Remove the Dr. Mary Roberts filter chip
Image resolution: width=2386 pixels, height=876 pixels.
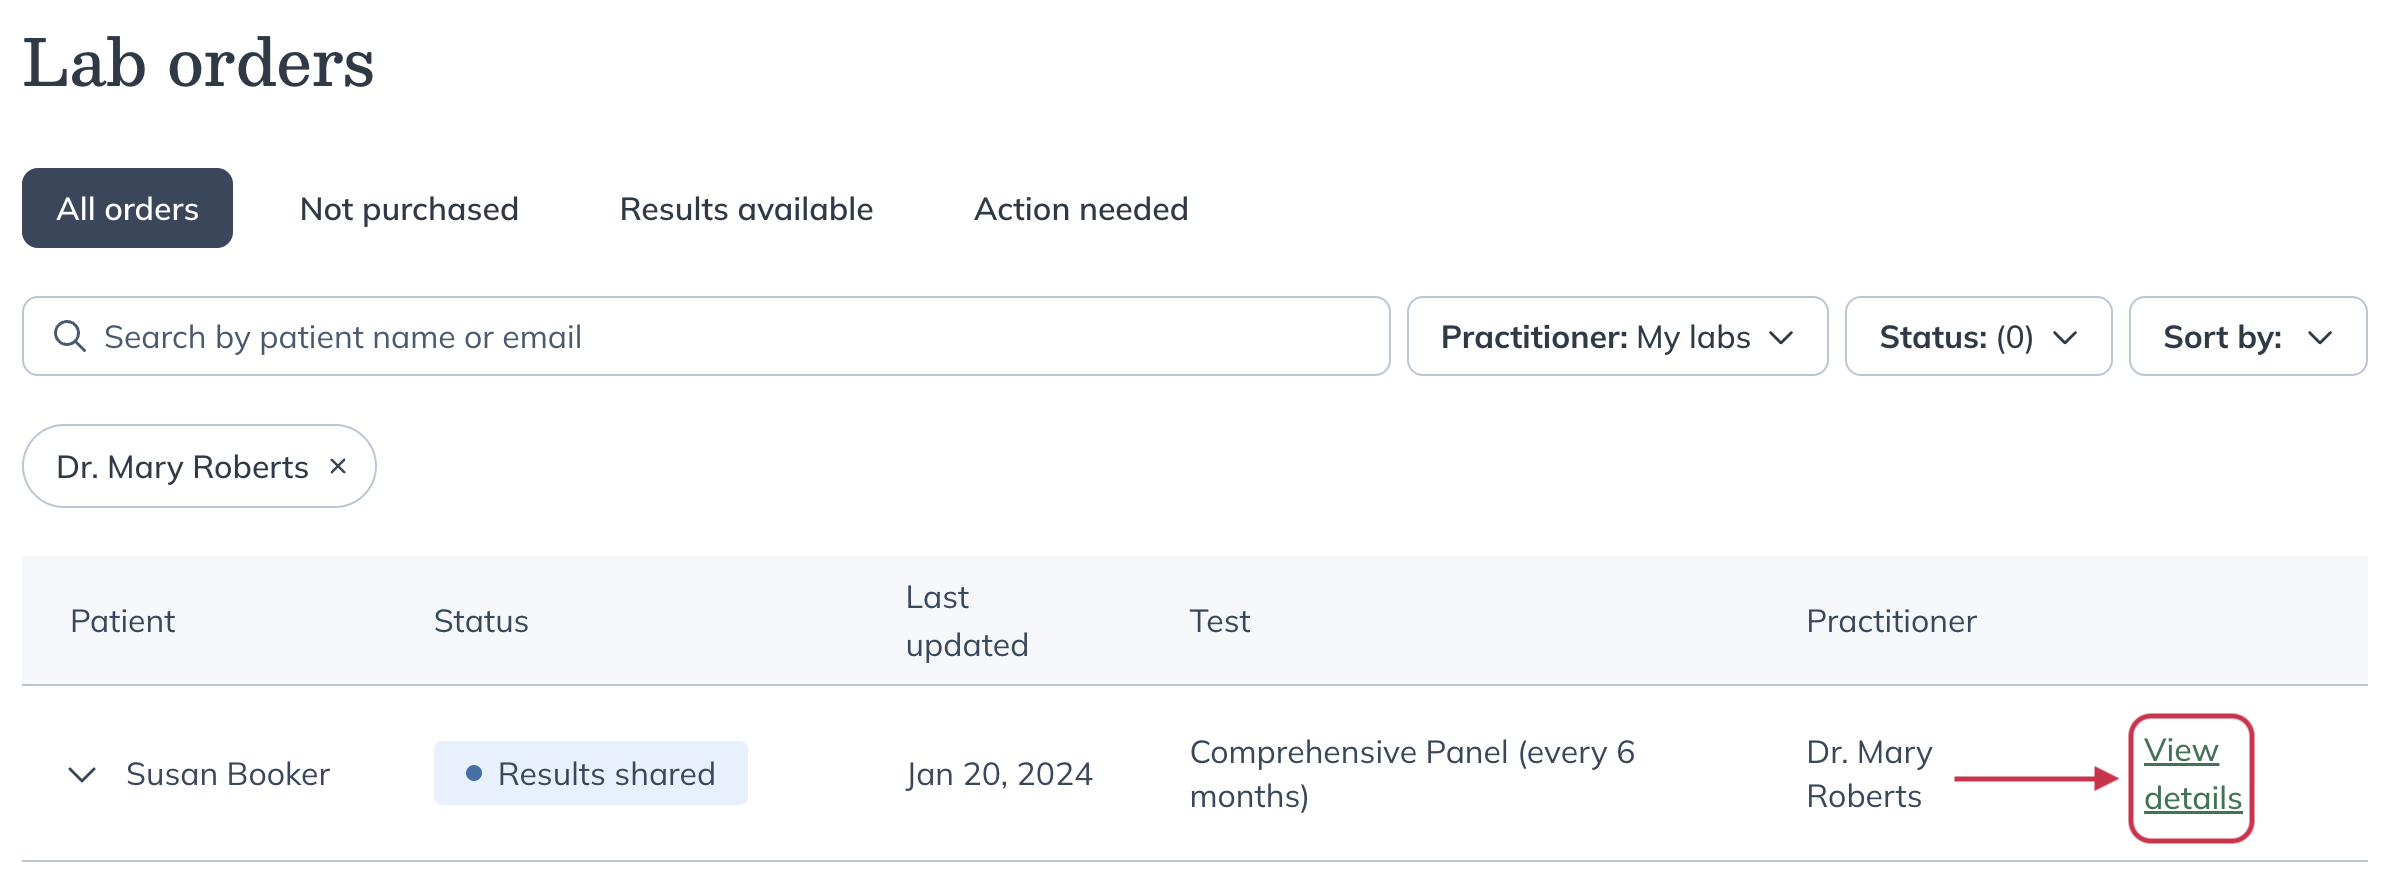pyautogui.click(x=338, y=466)
